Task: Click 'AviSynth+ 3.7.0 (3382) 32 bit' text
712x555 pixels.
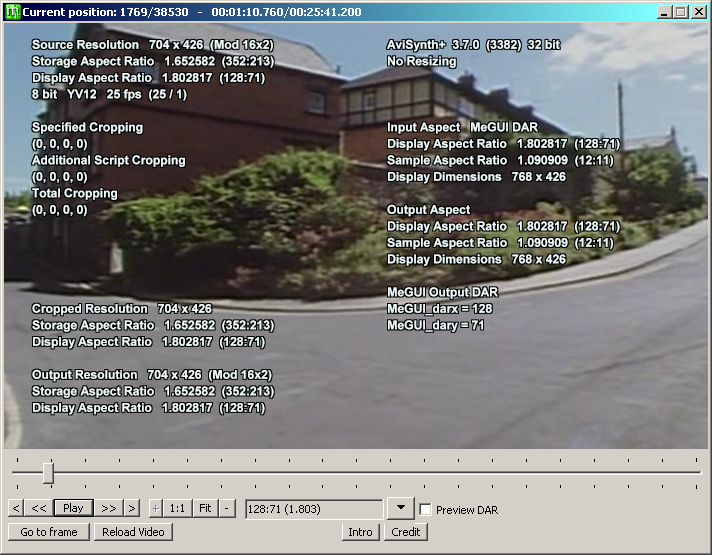Action: point(474,45)
